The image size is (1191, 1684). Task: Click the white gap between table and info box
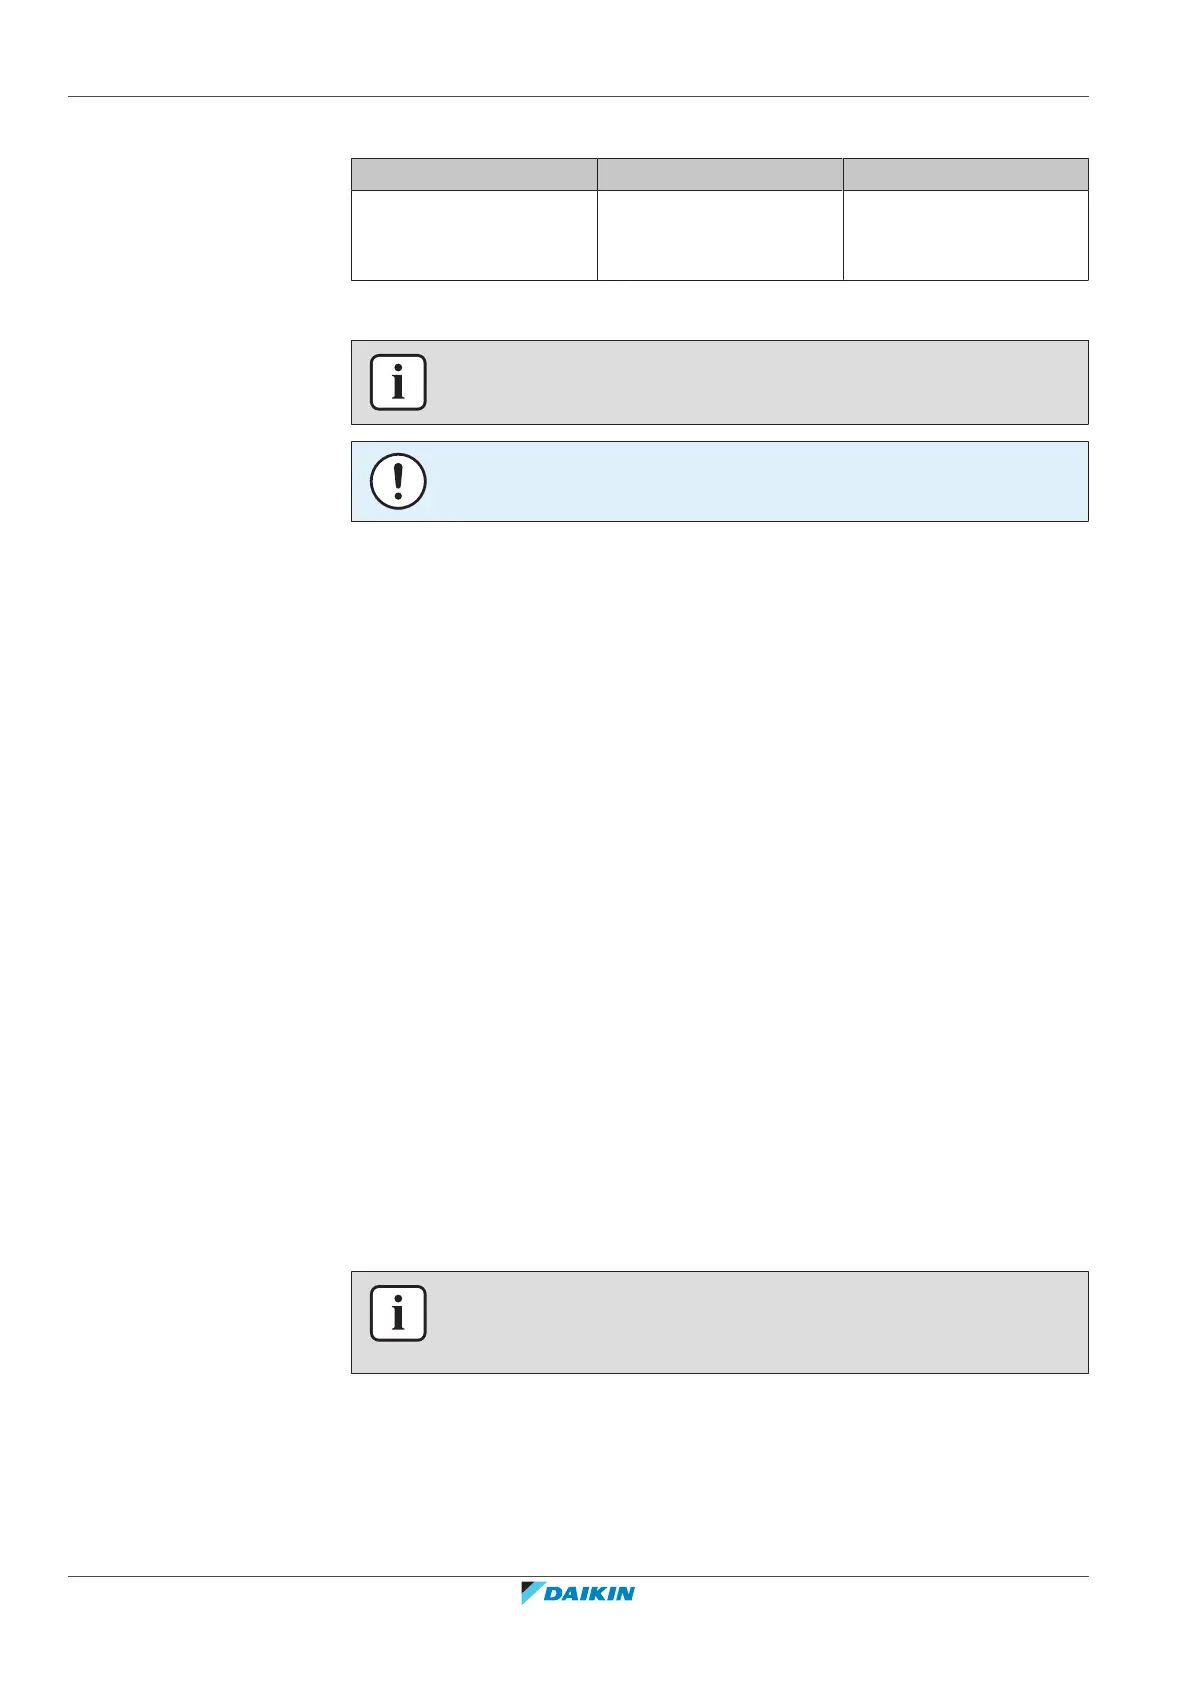[x=720, y=310]
